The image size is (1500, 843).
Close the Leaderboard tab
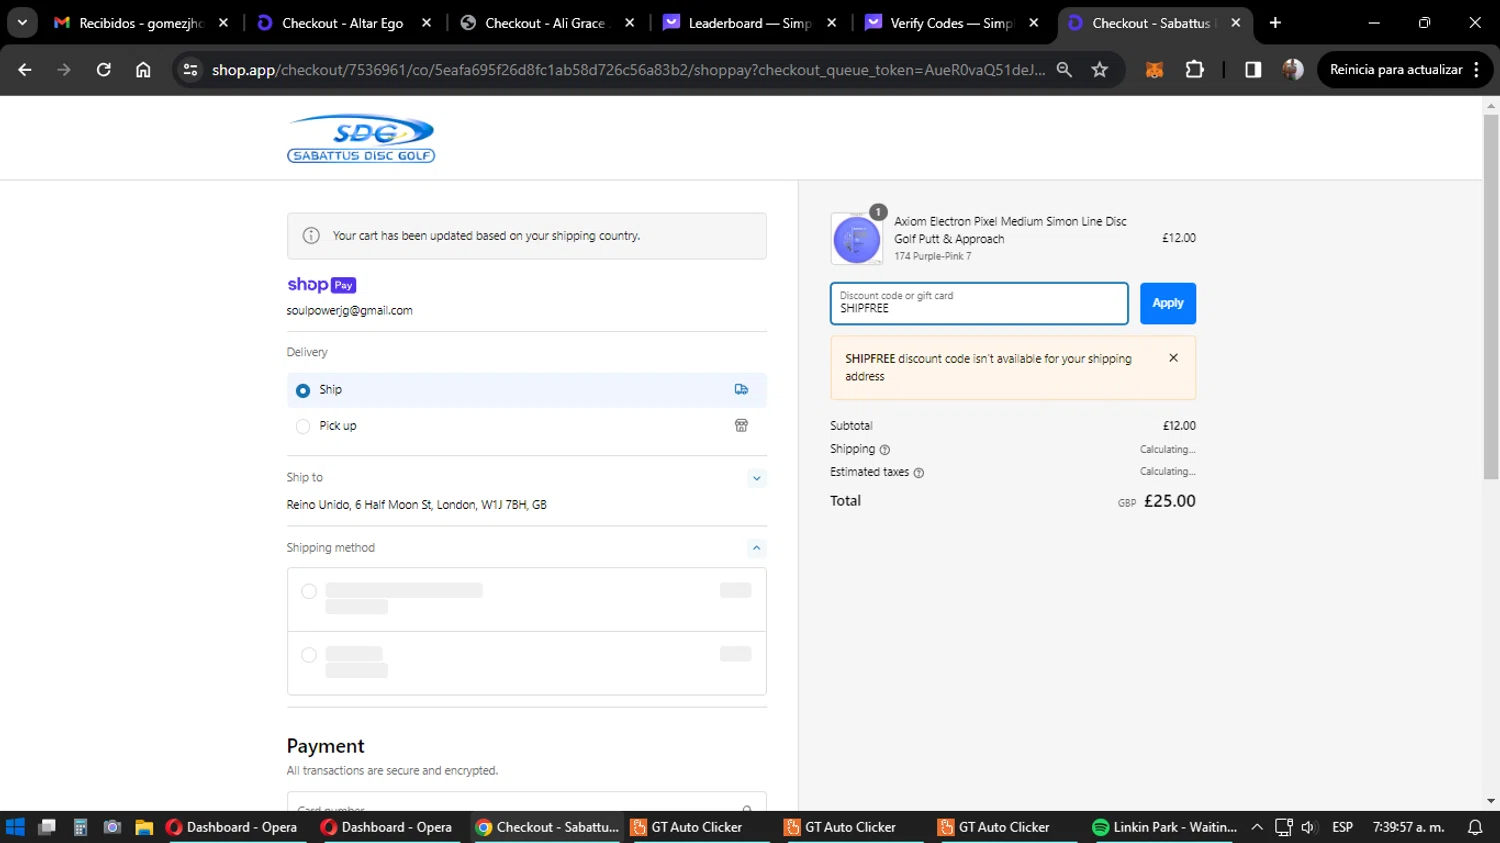832,23
